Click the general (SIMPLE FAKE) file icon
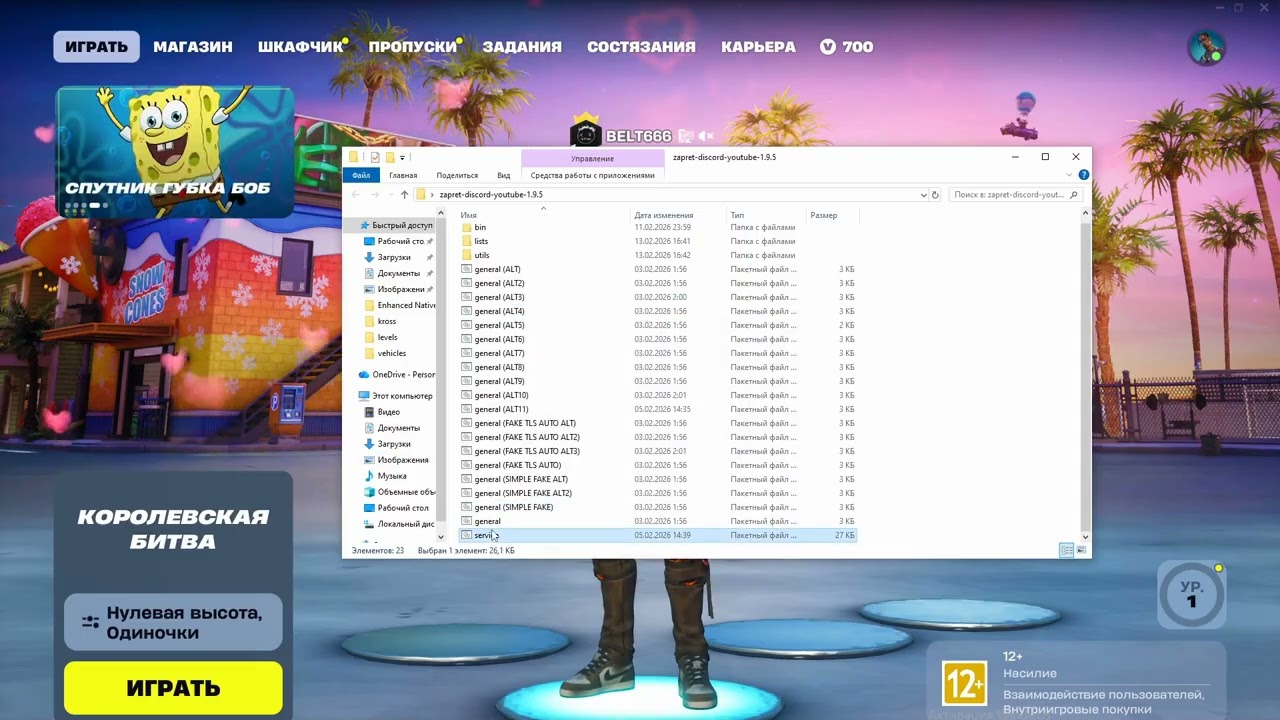 tap(467, 507)
